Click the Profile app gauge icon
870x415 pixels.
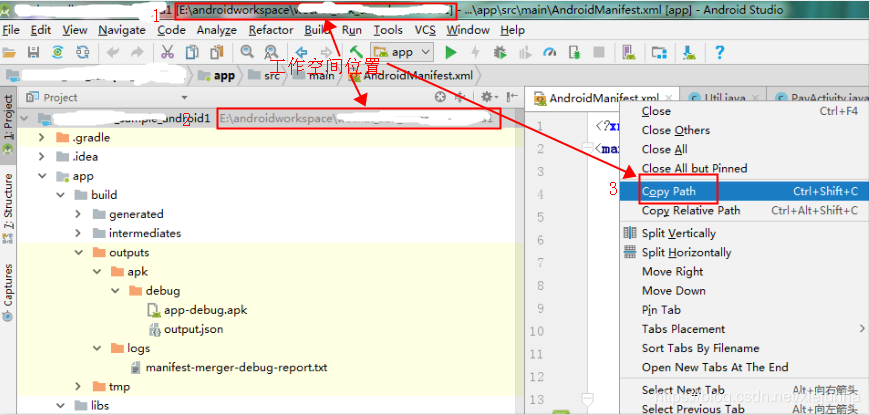549,53
